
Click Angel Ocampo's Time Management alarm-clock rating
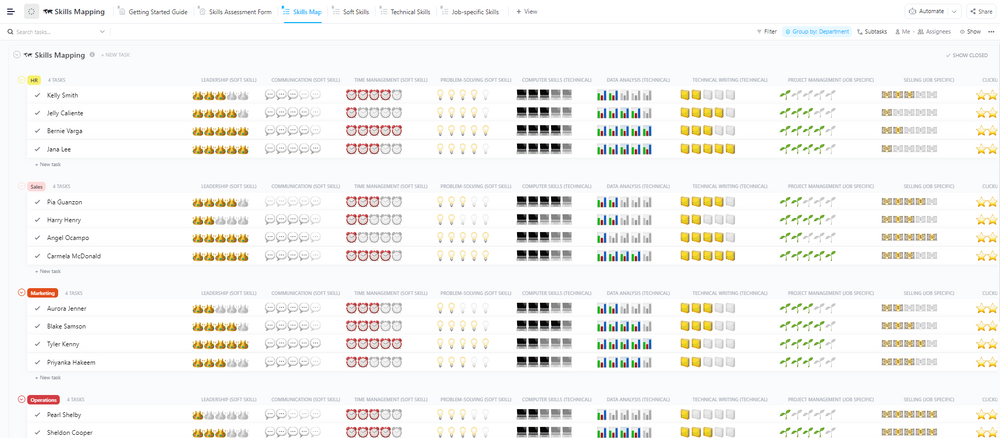click(x=374, y=238)
